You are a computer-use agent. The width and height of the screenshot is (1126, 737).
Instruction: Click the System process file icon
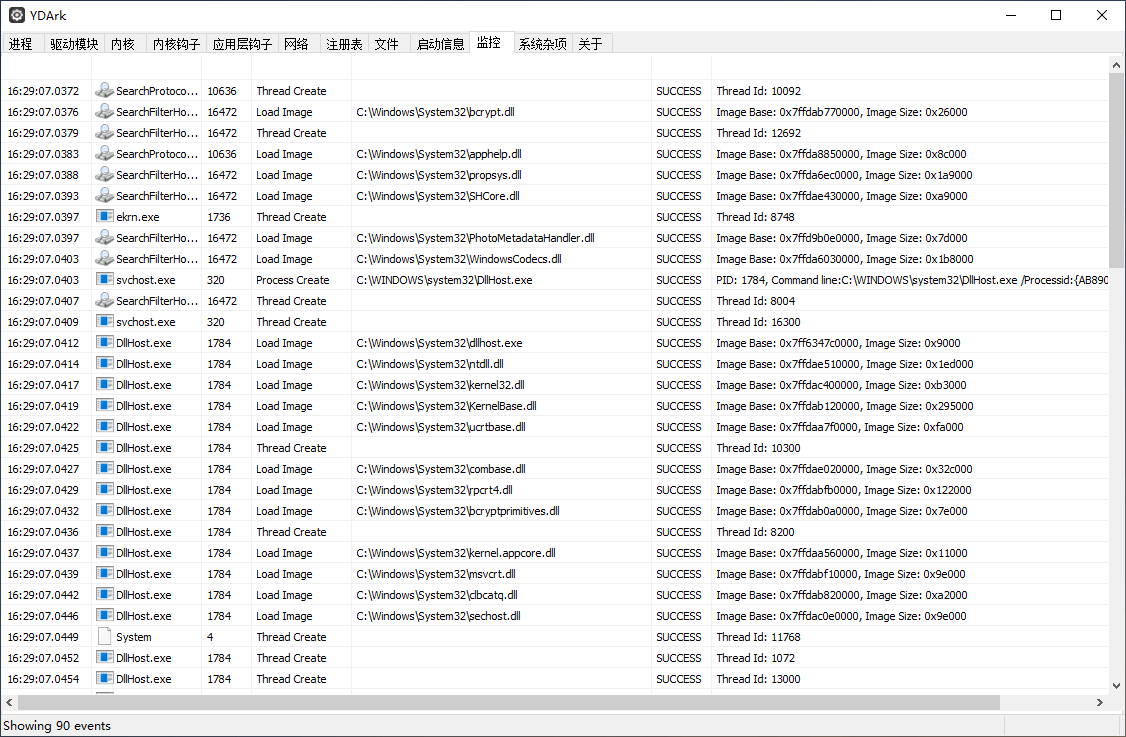pyautogui.click(x=105, y=636)
